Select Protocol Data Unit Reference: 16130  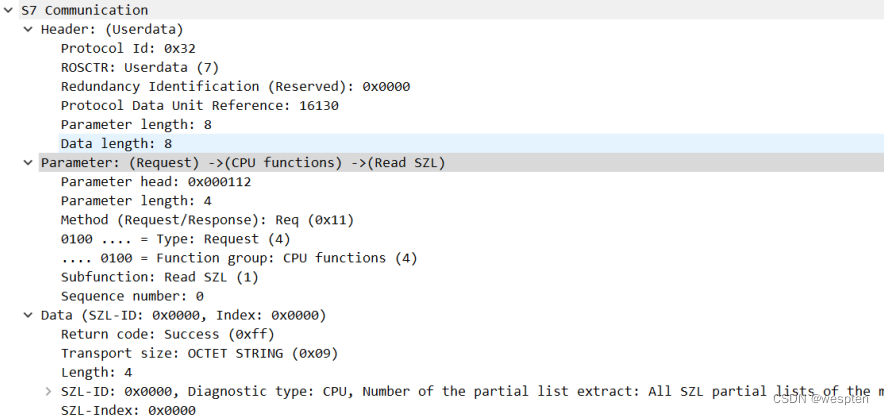(x=200, y=105)
